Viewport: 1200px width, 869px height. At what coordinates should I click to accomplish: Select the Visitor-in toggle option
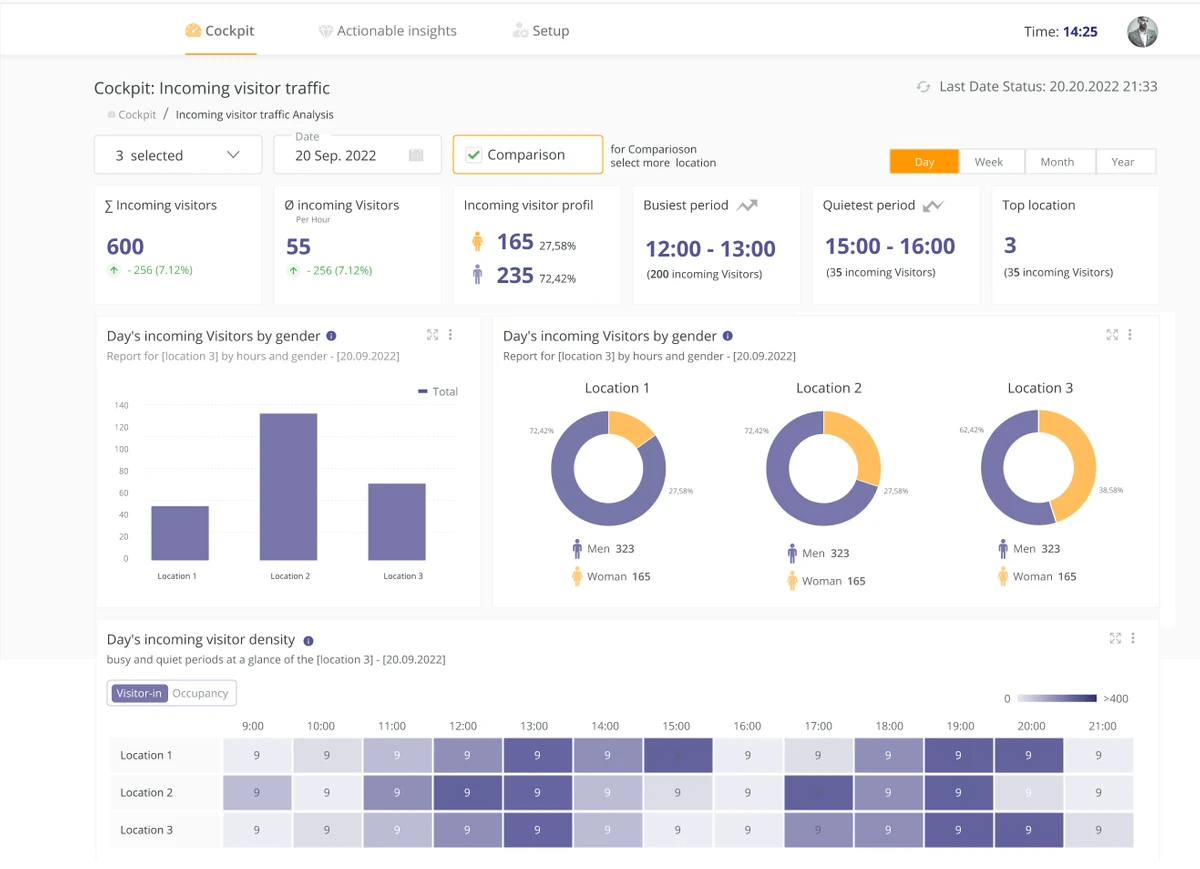pos(139,693)
